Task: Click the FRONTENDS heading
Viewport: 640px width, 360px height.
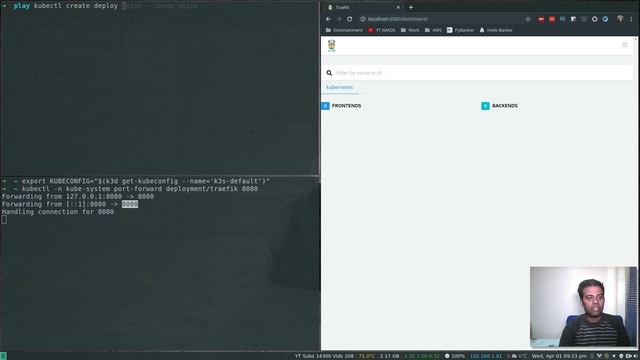Action: pyautogui.click(x=347, y=106)
